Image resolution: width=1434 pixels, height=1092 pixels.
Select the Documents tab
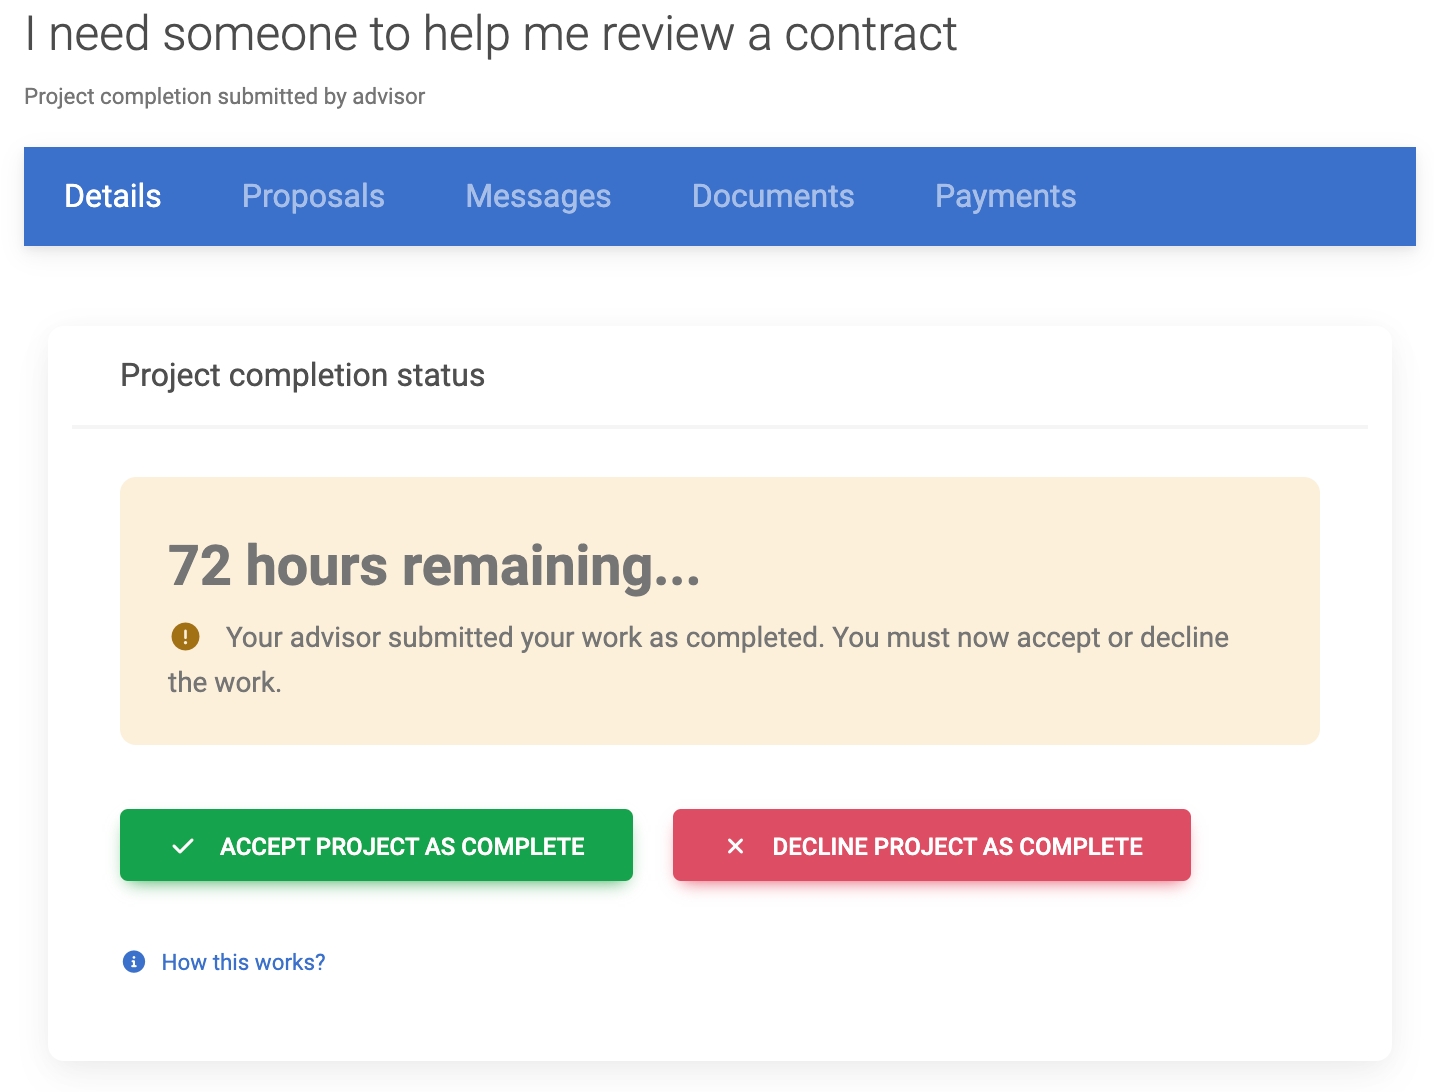[773, 196]
